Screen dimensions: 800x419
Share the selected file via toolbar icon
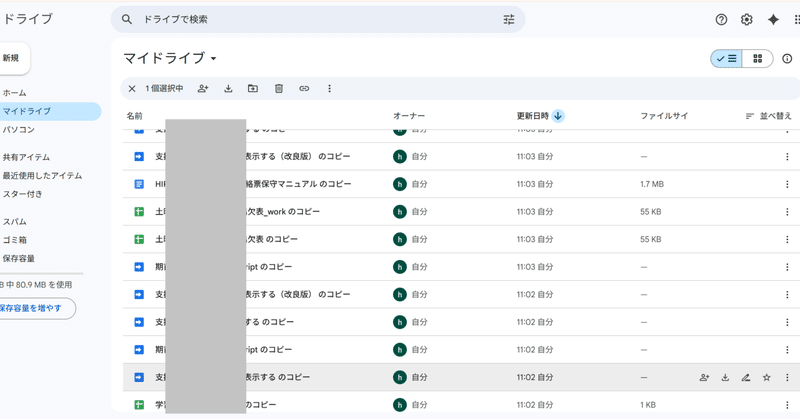pyautogui.click(x=203, y=89)
